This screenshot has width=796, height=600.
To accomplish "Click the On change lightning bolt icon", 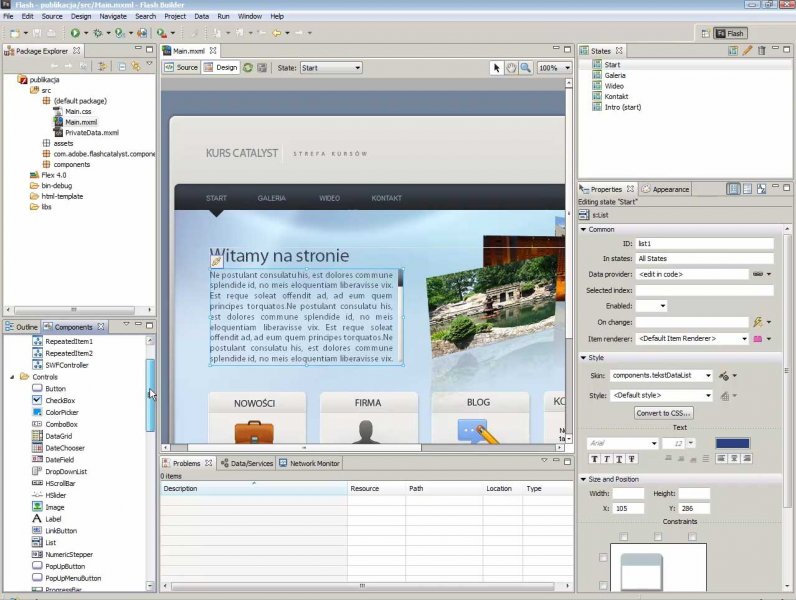I will pyautogui.click(x=757, y=322).
